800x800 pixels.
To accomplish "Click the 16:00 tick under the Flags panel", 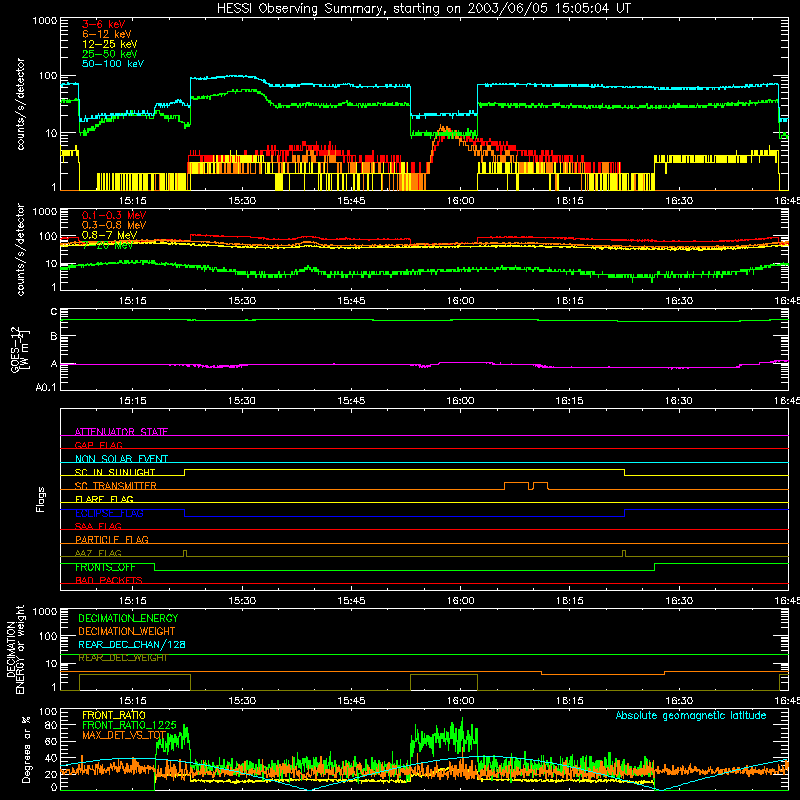I will point(460,601).
